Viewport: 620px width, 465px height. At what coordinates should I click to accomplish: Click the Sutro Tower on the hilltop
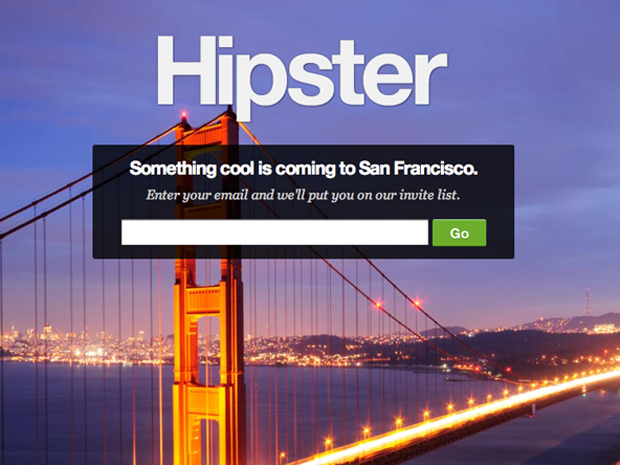(x=587, y=301)
